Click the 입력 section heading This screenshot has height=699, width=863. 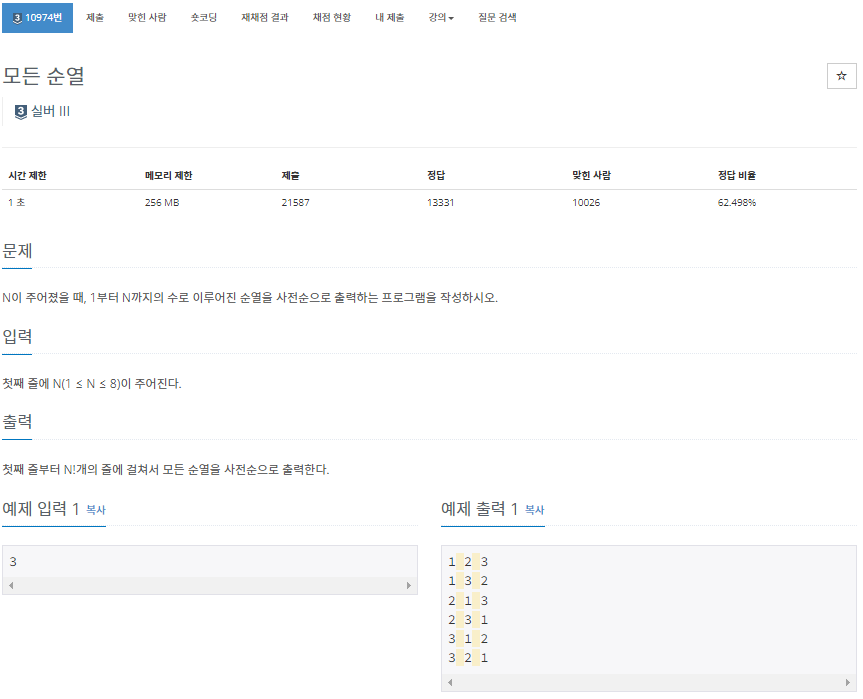[17, 336]
